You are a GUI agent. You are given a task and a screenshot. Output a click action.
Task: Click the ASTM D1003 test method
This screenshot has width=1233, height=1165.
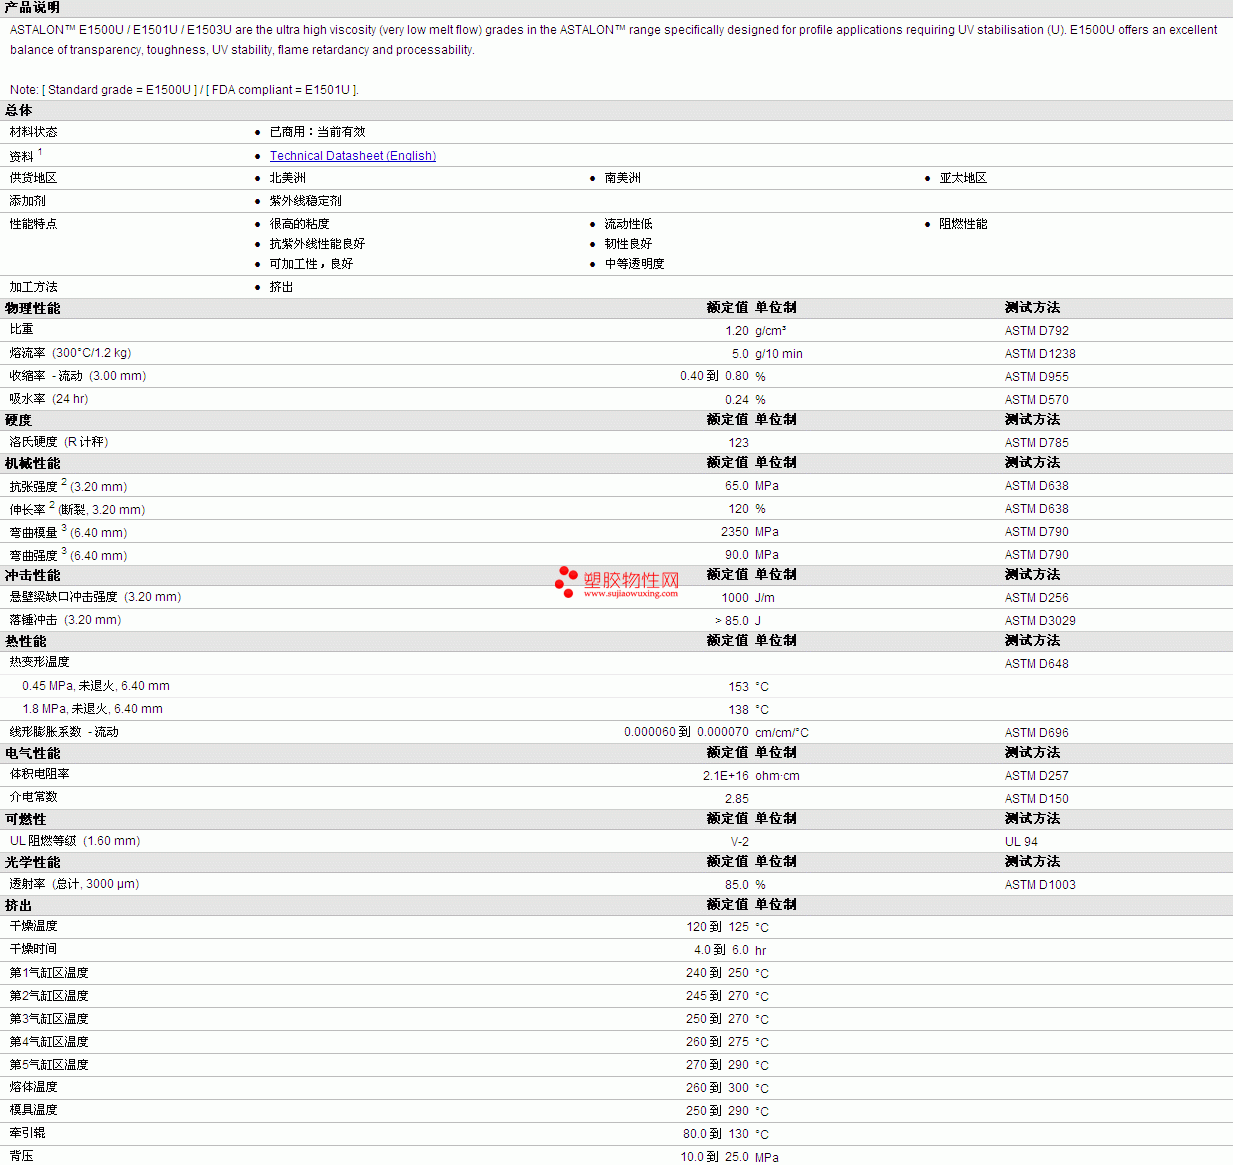point(1040,885)
